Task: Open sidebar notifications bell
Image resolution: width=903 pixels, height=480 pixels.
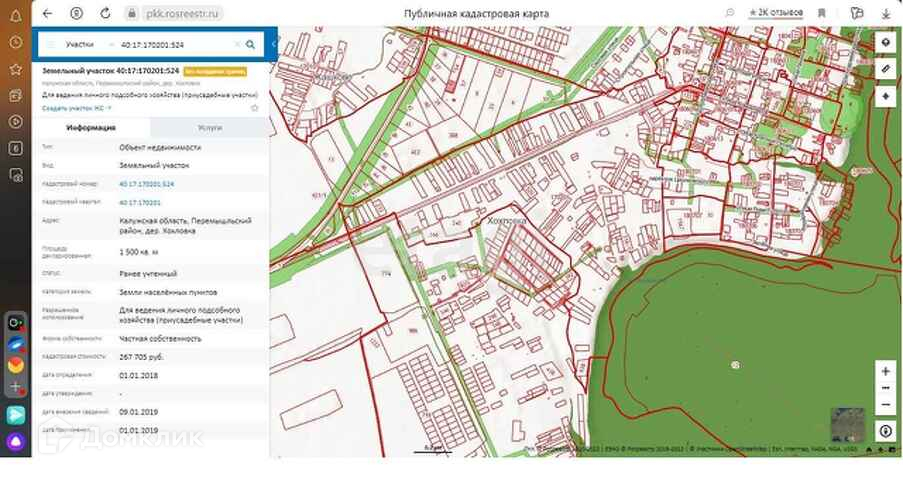Action: click(x=16, y=16)
